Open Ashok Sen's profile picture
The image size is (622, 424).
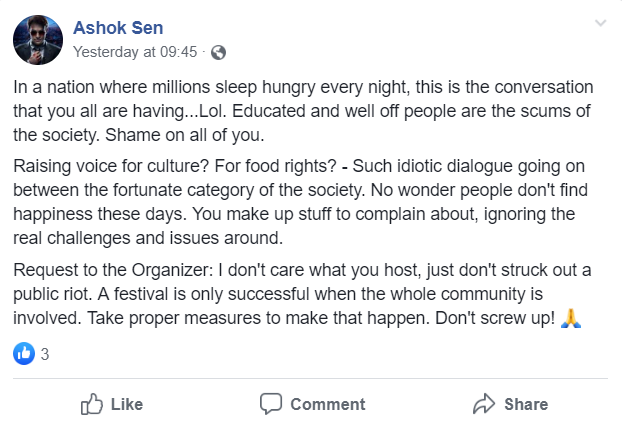38,39
